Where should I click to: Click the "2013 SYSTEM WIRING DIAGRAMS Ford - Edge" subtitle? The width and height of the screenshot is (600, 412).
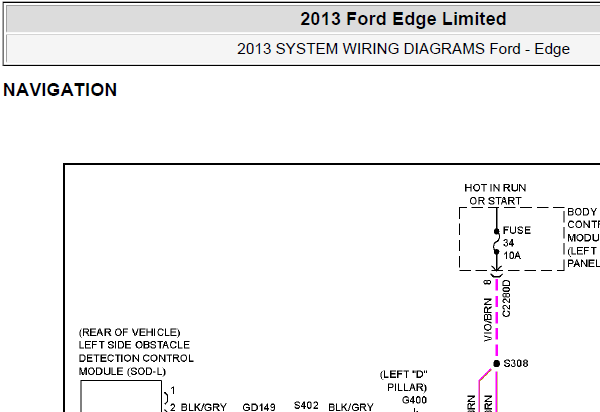pyautogui.click(x=403, y=49)
